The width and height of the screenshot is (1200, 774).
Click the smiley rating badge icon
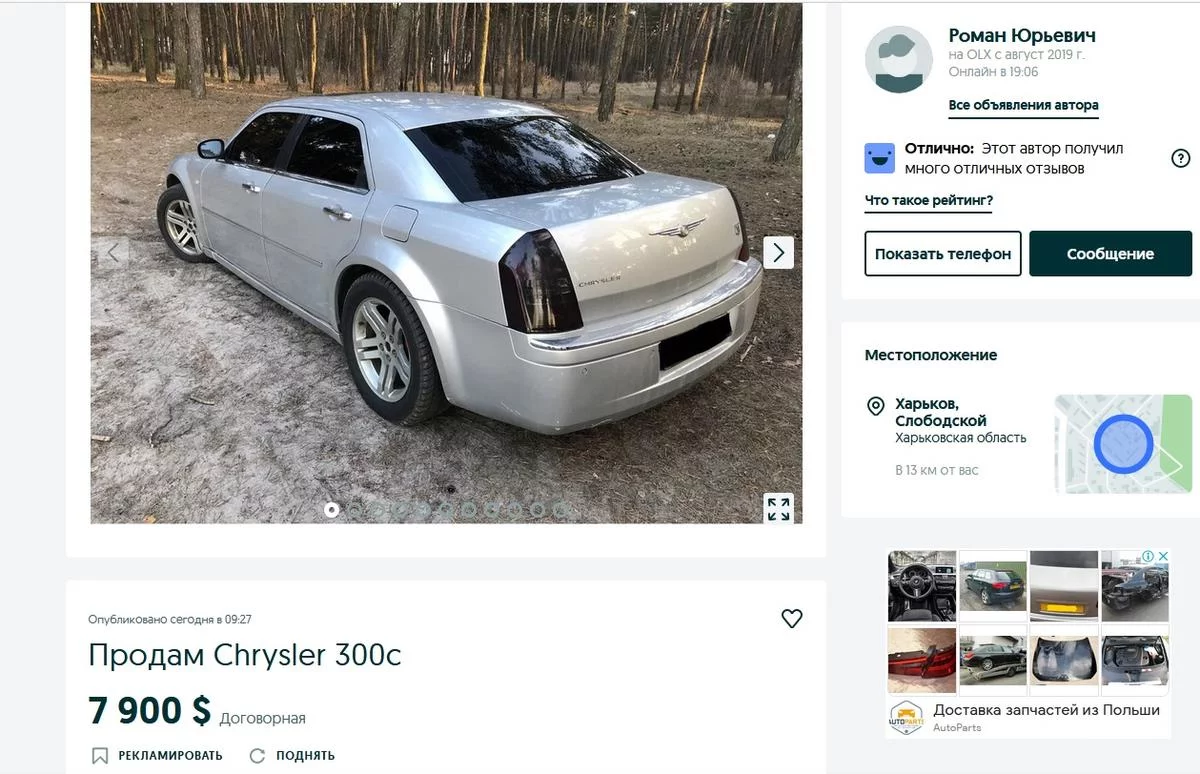point(880,158)
